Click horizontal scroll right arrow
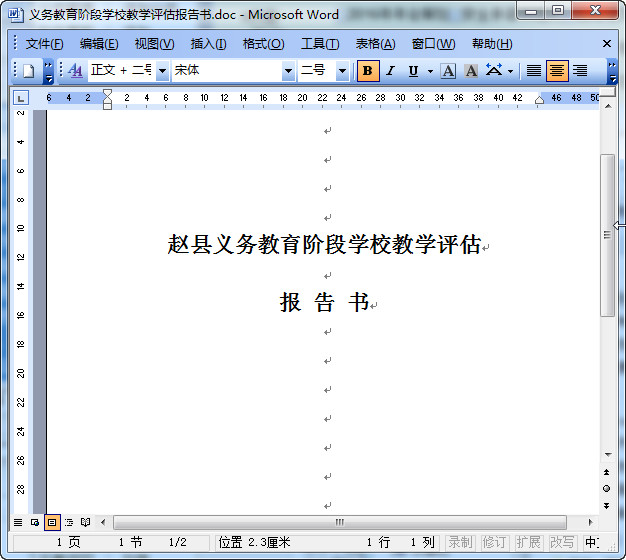 [x=590, y=522]
